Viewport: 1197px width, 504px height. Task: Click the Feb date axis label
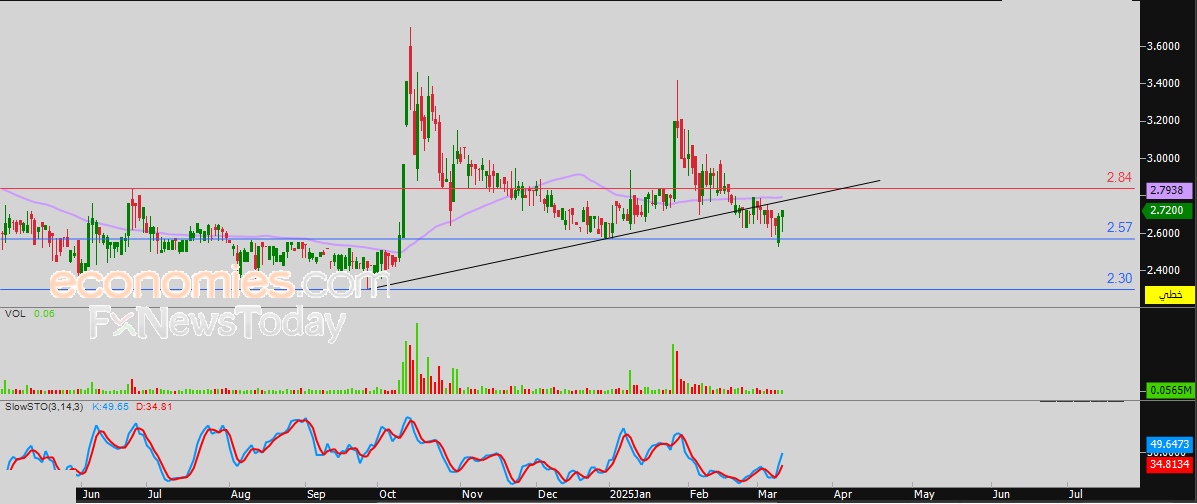click(700, 495)
